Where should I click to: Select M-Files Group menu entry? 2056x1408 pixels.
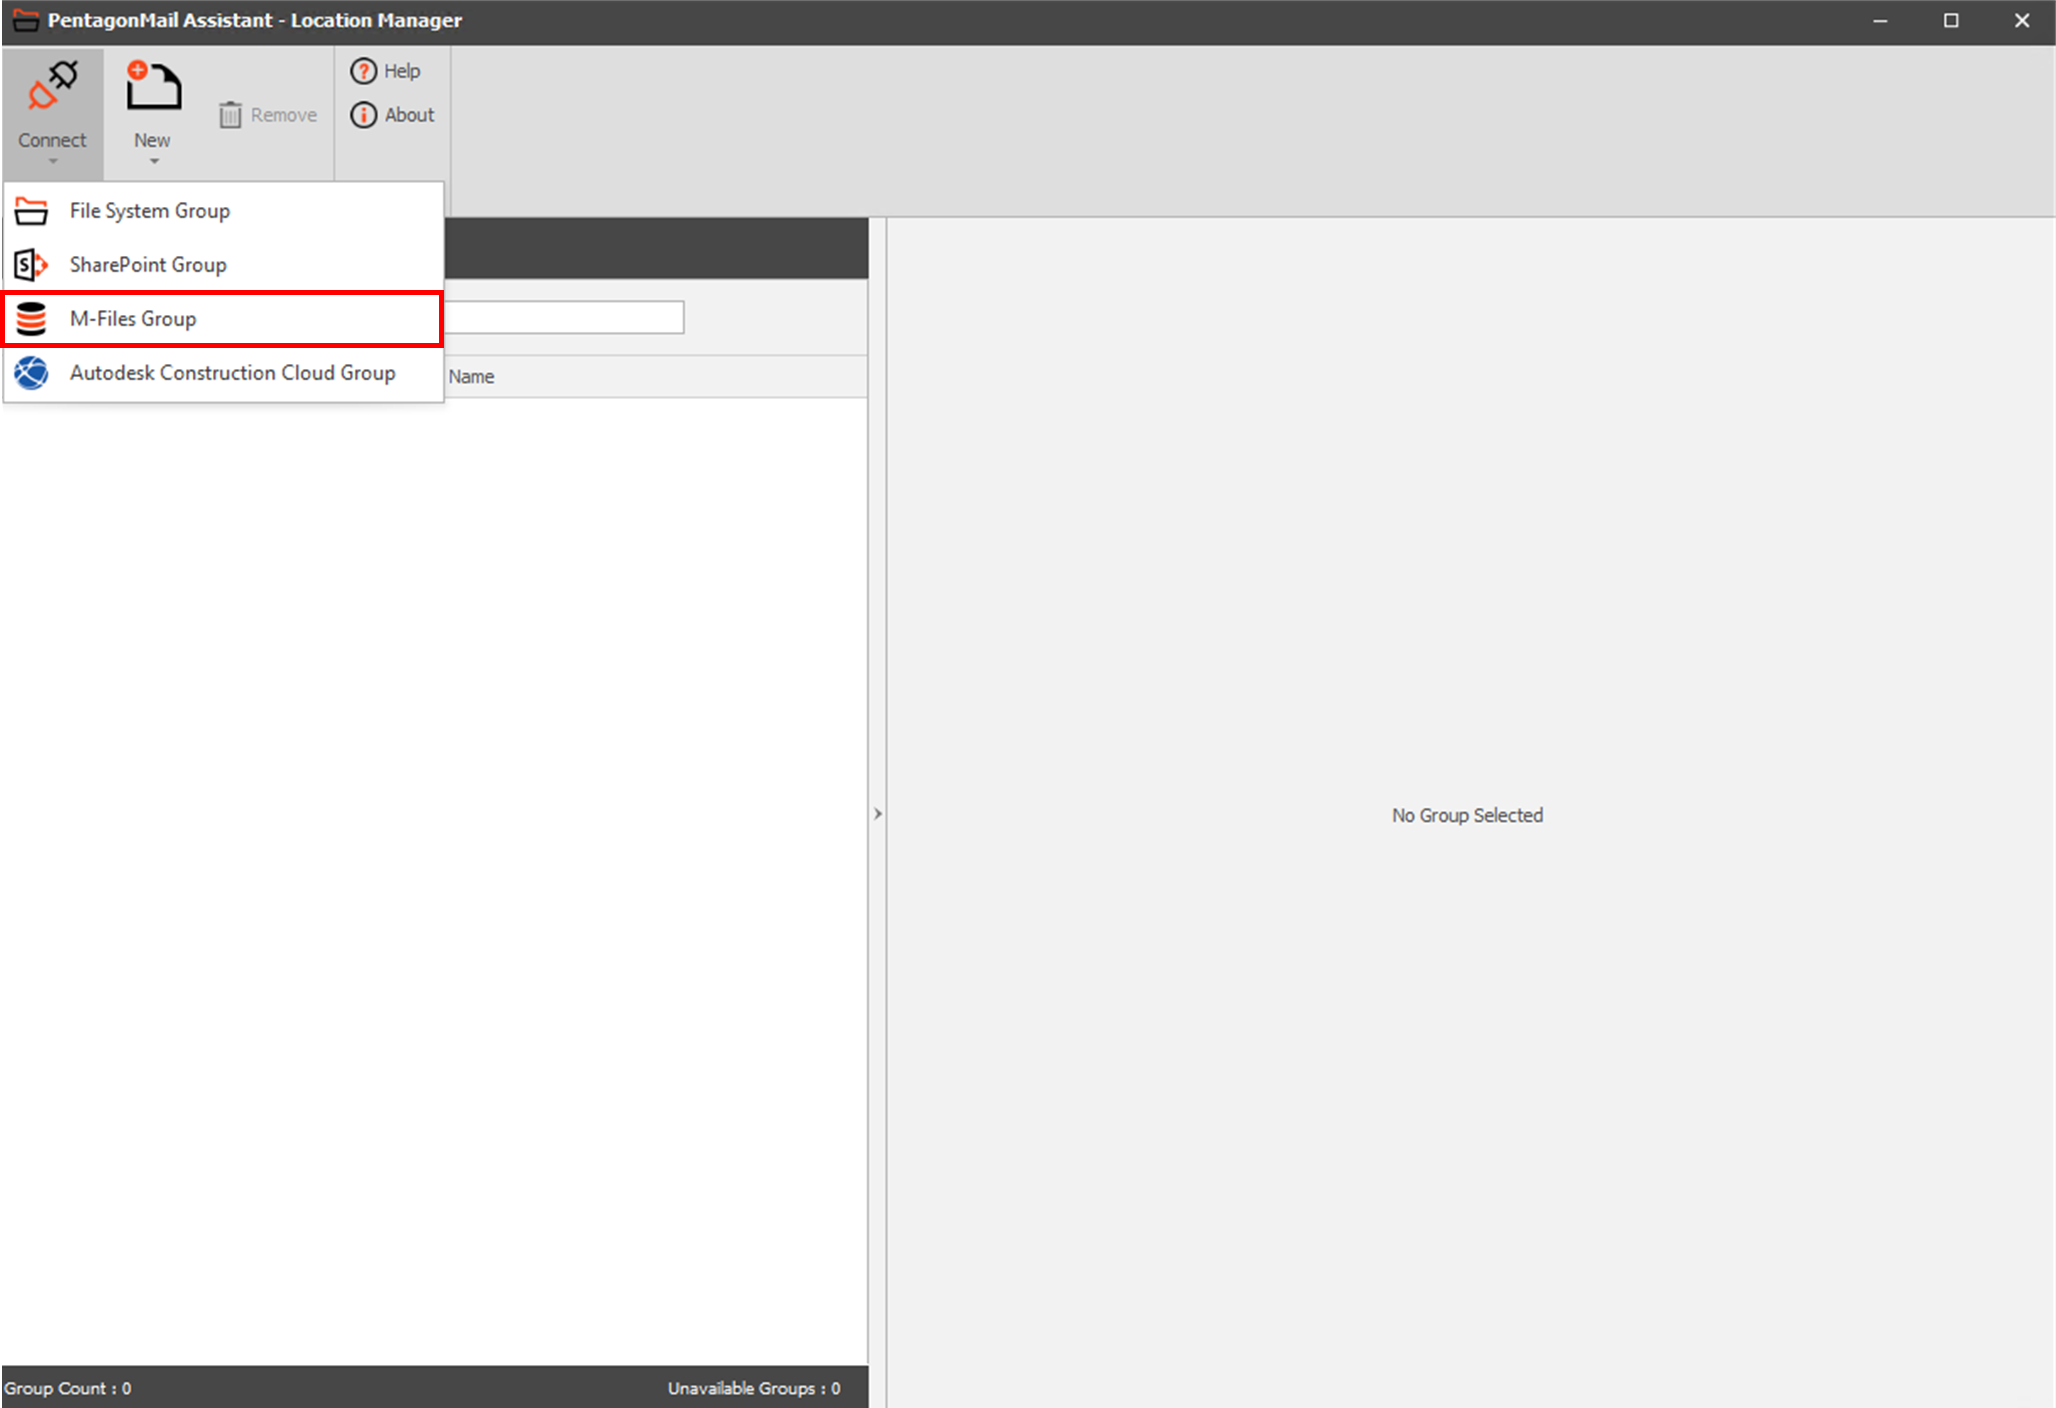point(133,319)
